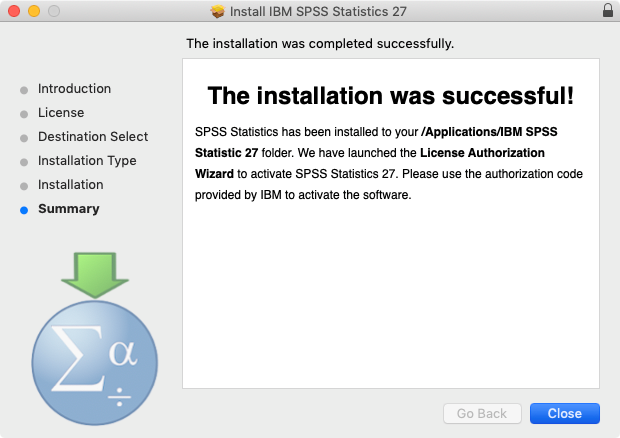Click the green download arrow graphic
620x438 pixels.
[x=95, y=275]
